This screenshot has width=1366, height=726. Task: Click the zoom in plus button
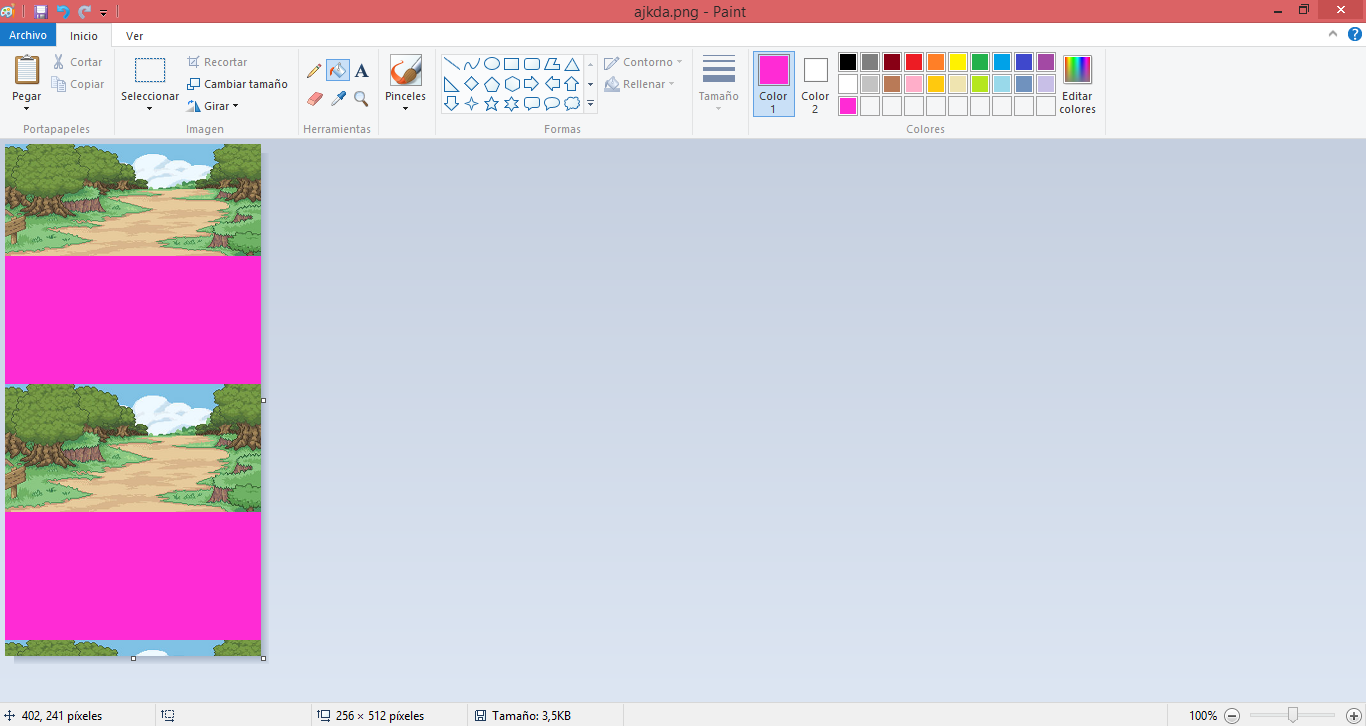(x=1353, y=716)
